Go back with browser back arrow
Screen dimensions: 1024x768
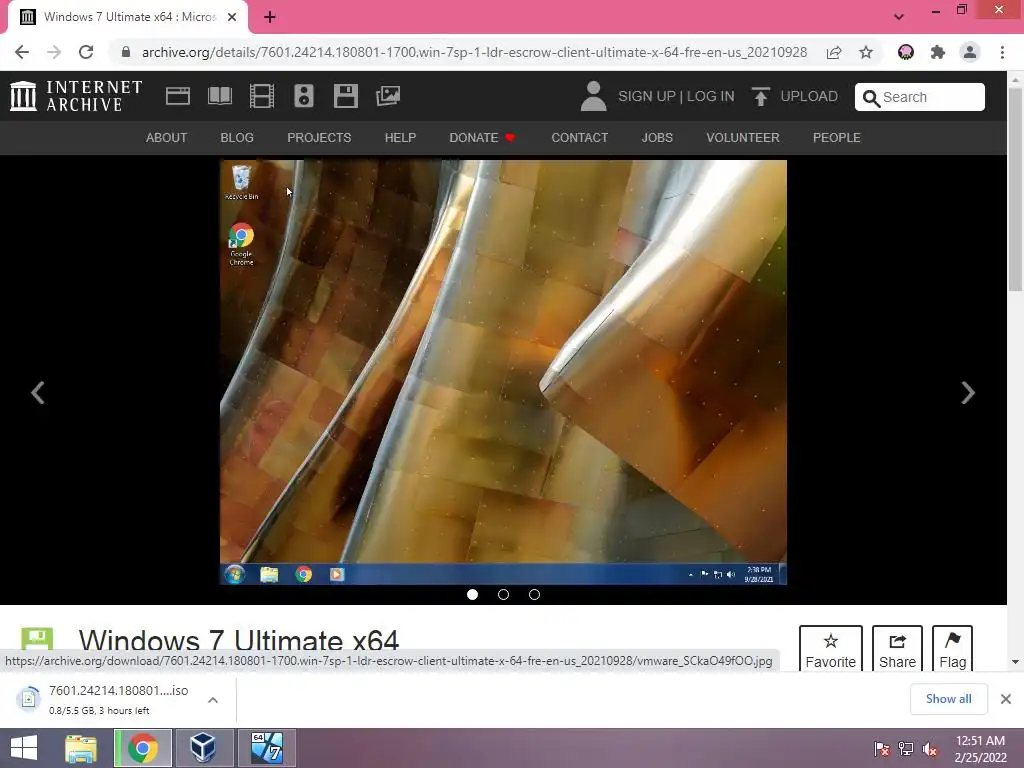click(x=22, y=52)
